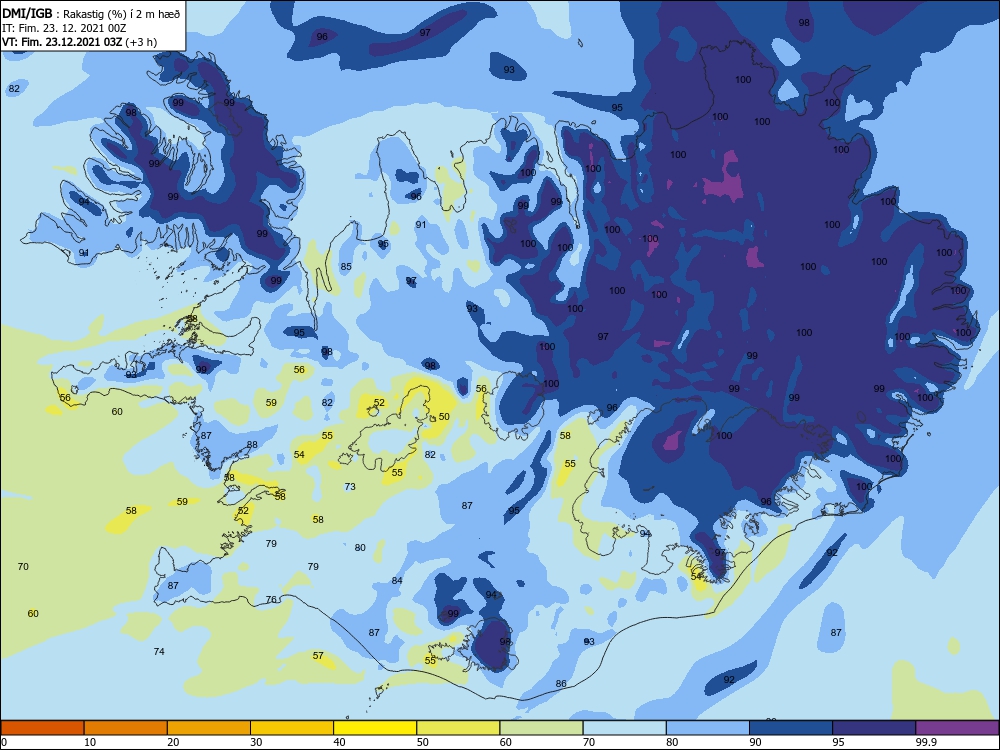
Task: Pick the light green 60–70 legend swatch
Action: point(541,728)
